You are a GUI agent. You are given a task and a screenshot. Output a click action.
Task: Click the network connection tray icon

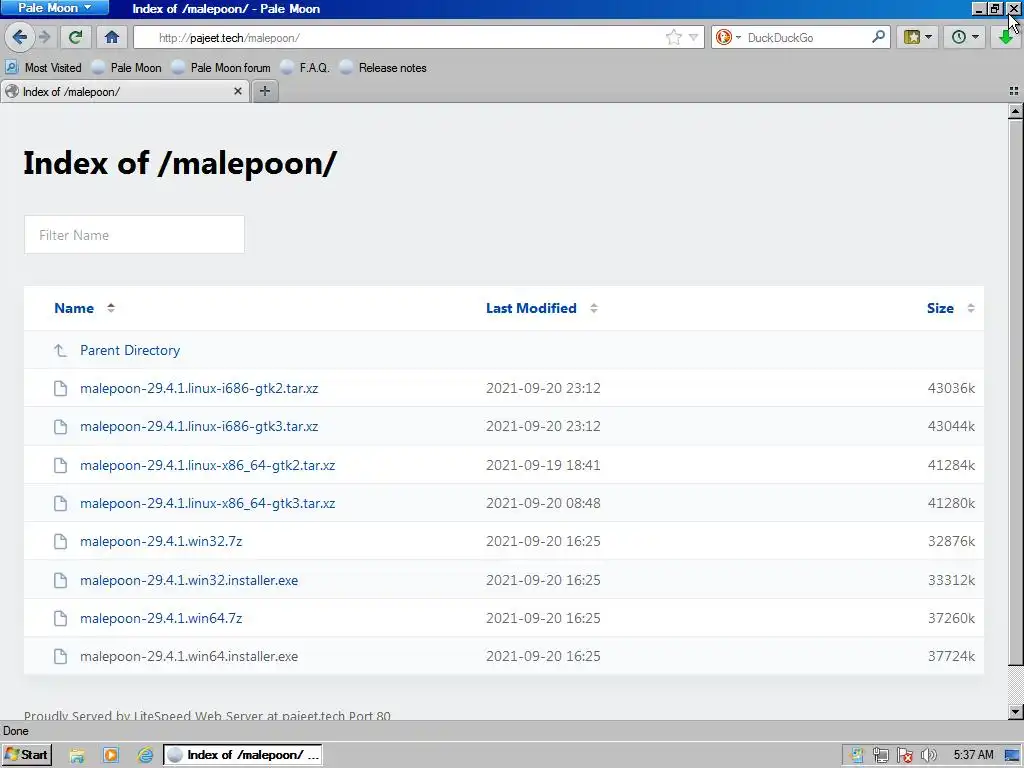tap(880, 756)
